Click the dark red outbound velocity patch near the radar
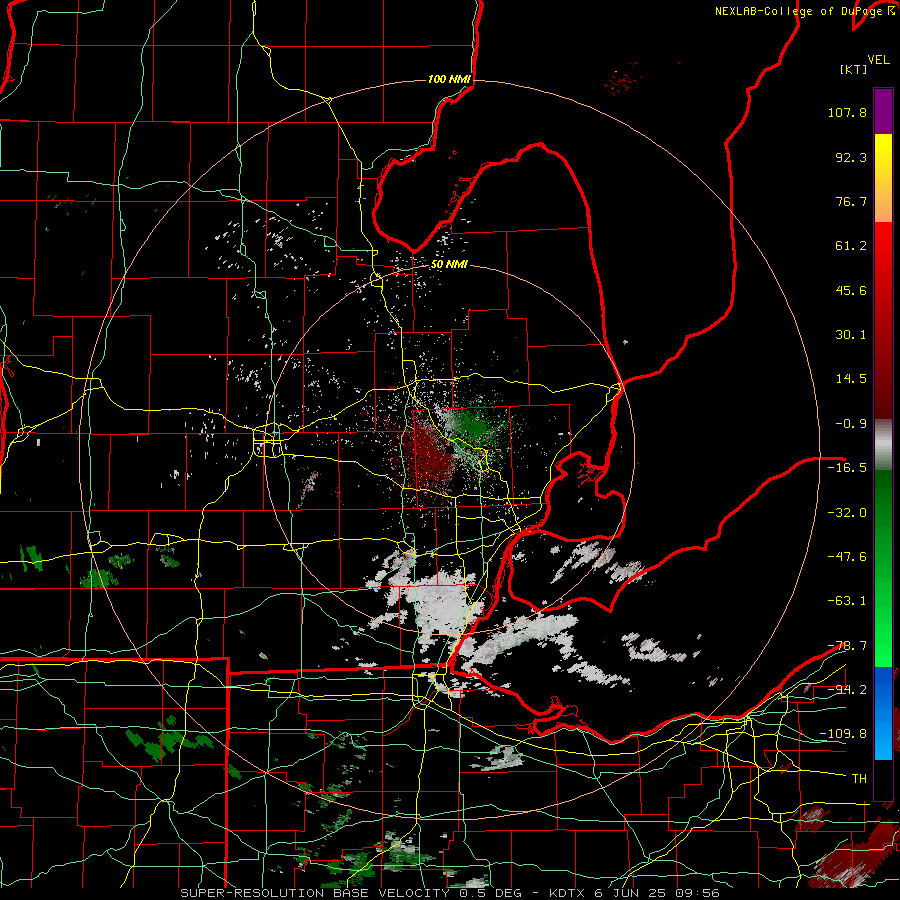The image size is (900, 900). pos(430,456)
